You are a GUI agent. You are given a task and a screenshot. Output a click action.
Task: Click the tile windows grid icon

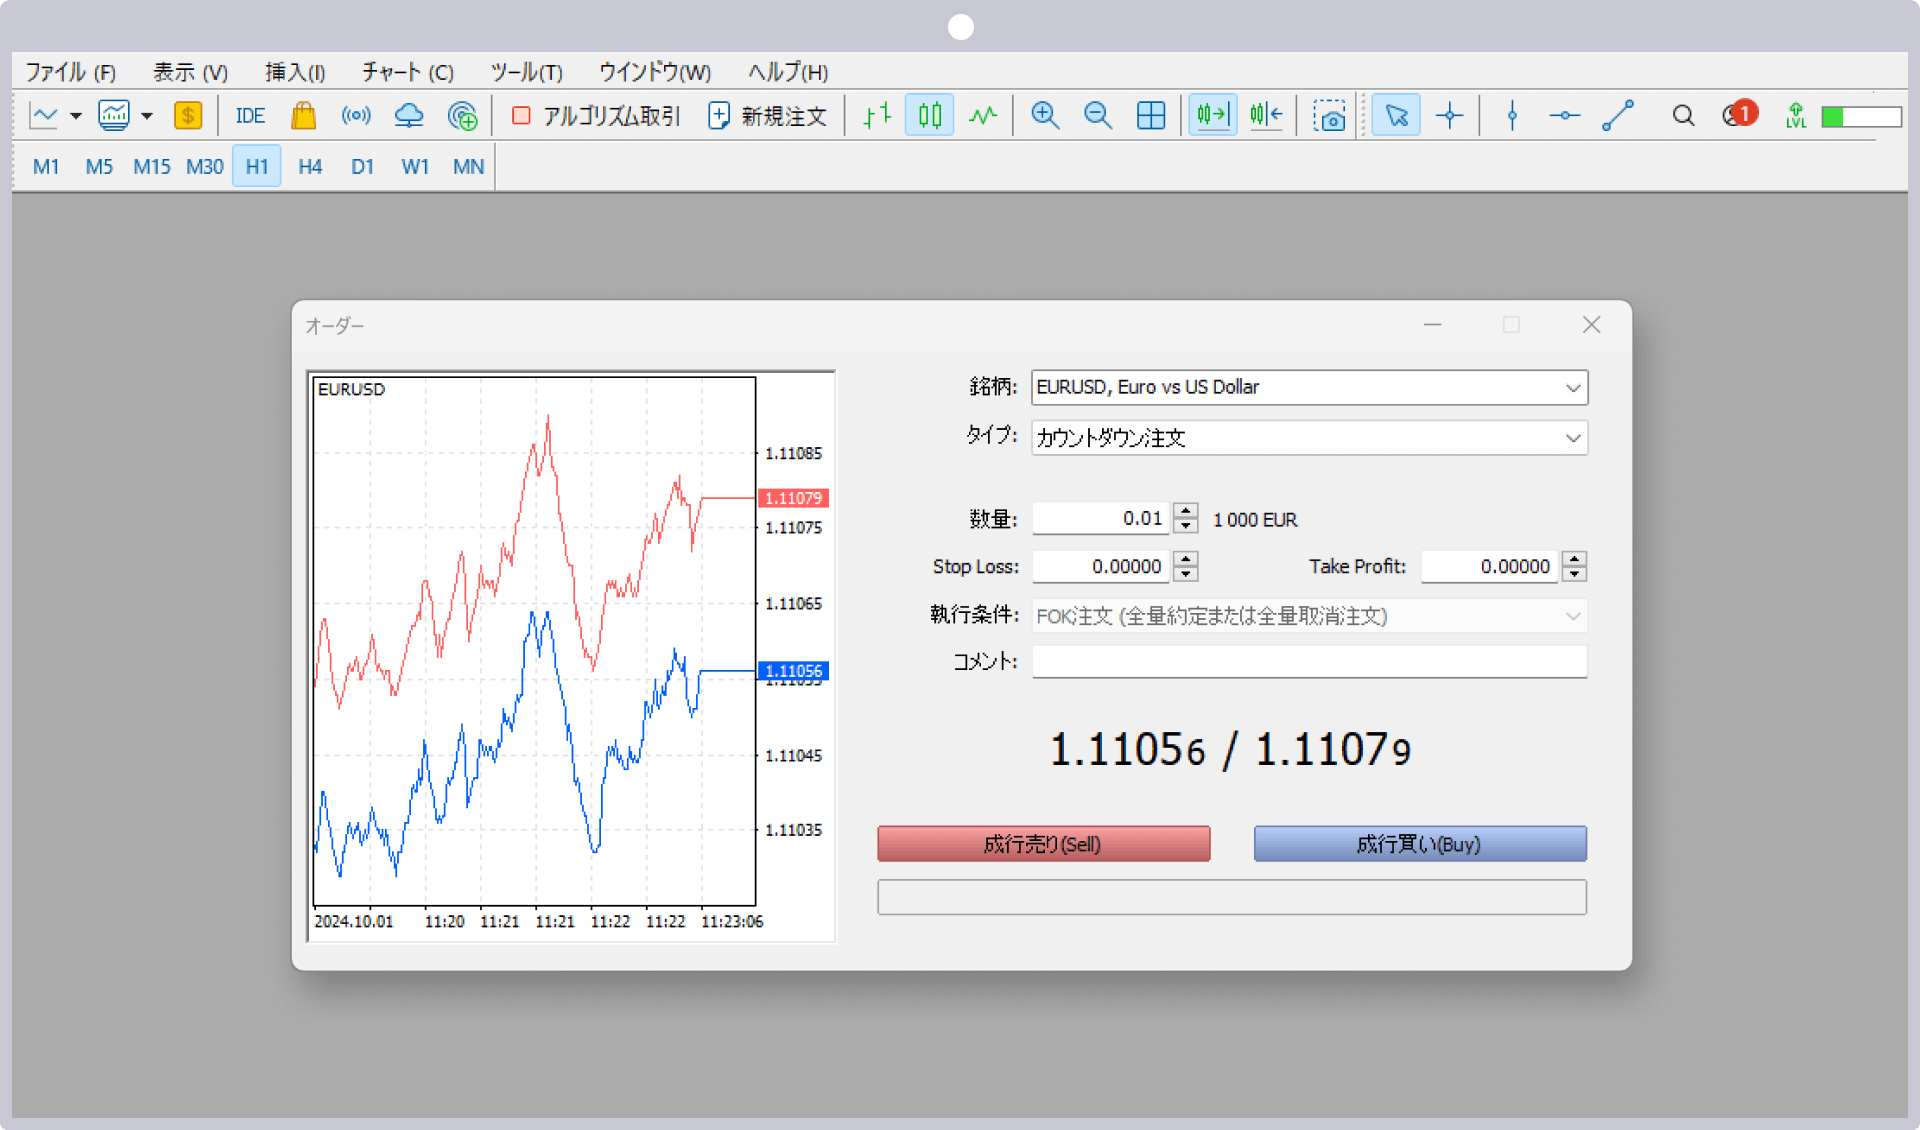(x=1151, y=116)
